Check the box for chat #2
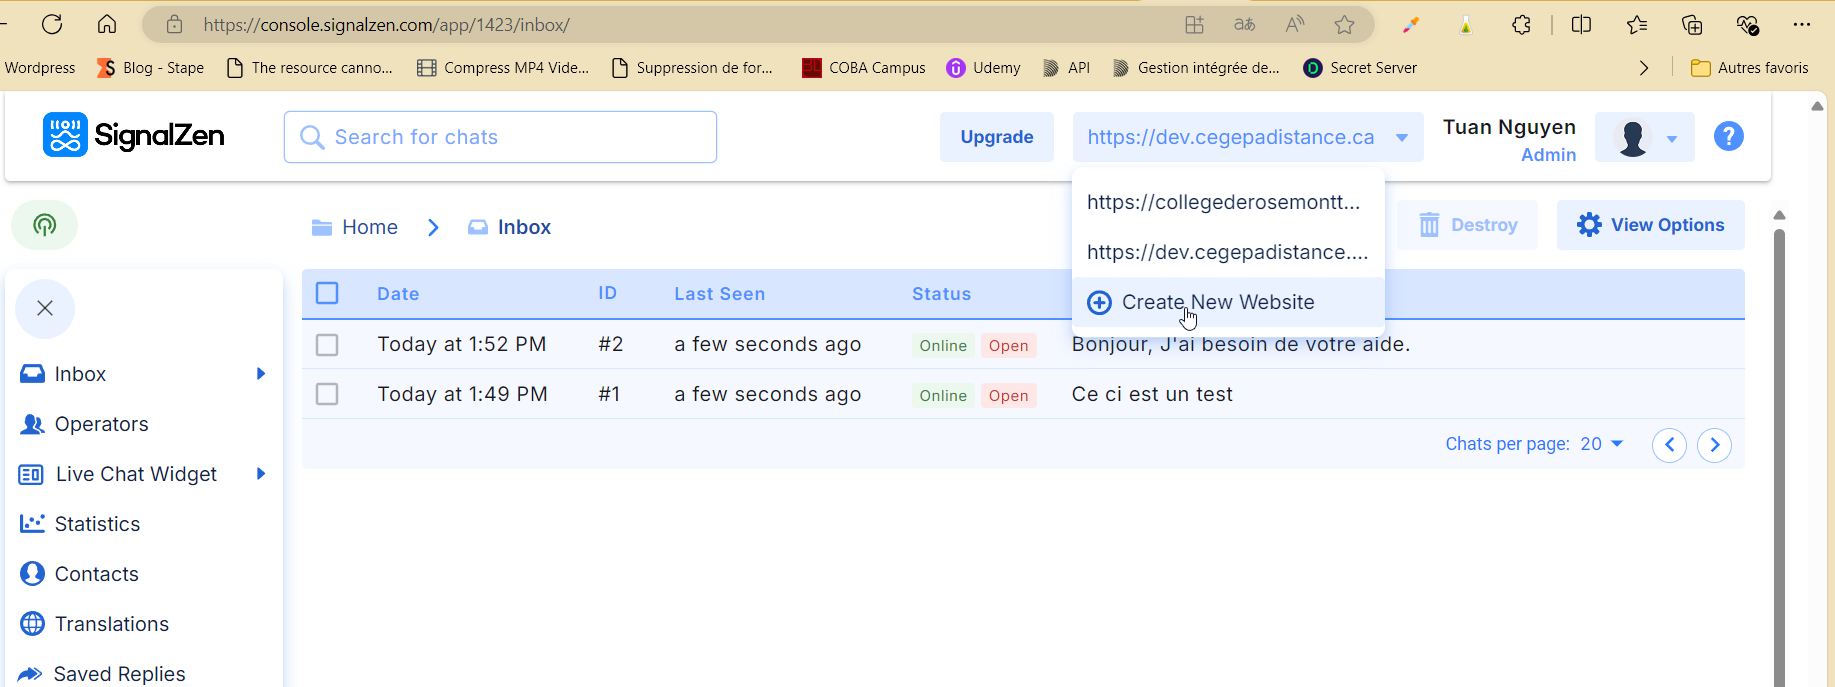 pos(327,345)
